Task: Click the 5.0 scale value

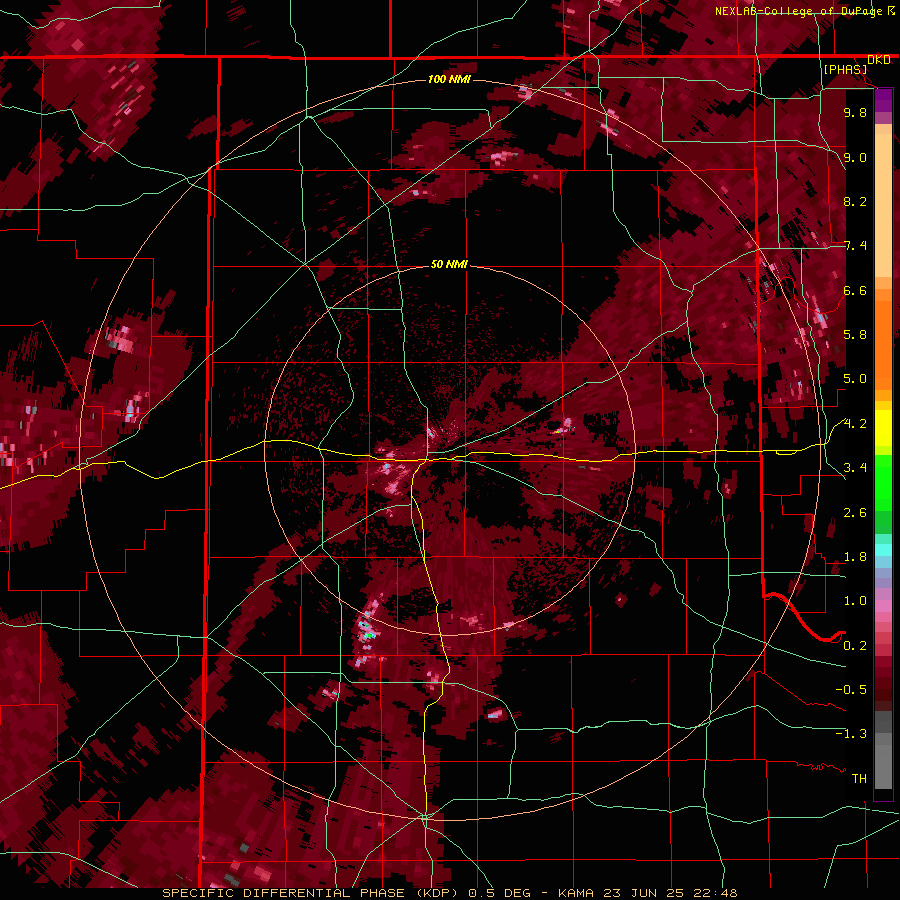Action: tap(855, 379)
